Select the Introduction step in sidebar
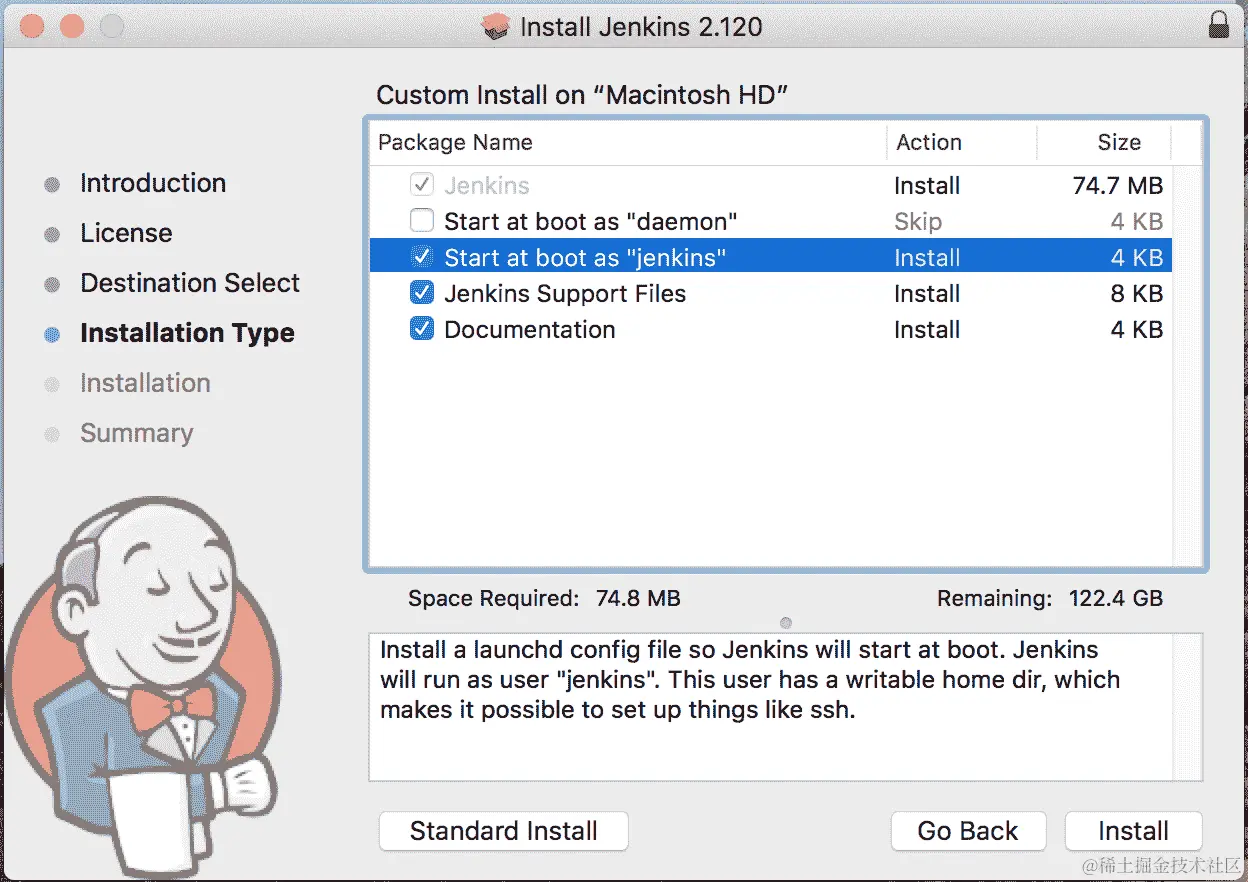Screen dimensions: 1248x882 153,183
